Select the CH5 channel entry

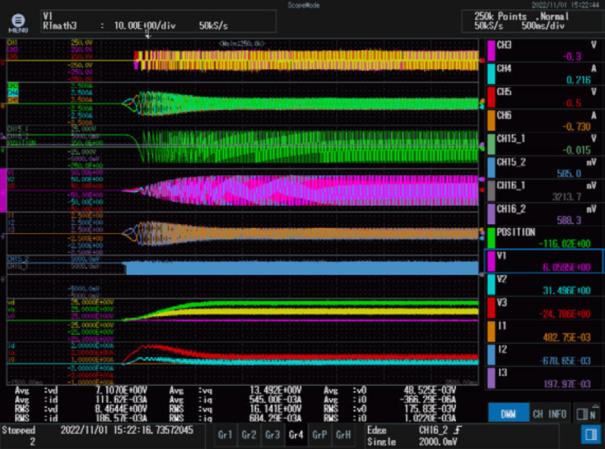[544, 97]
